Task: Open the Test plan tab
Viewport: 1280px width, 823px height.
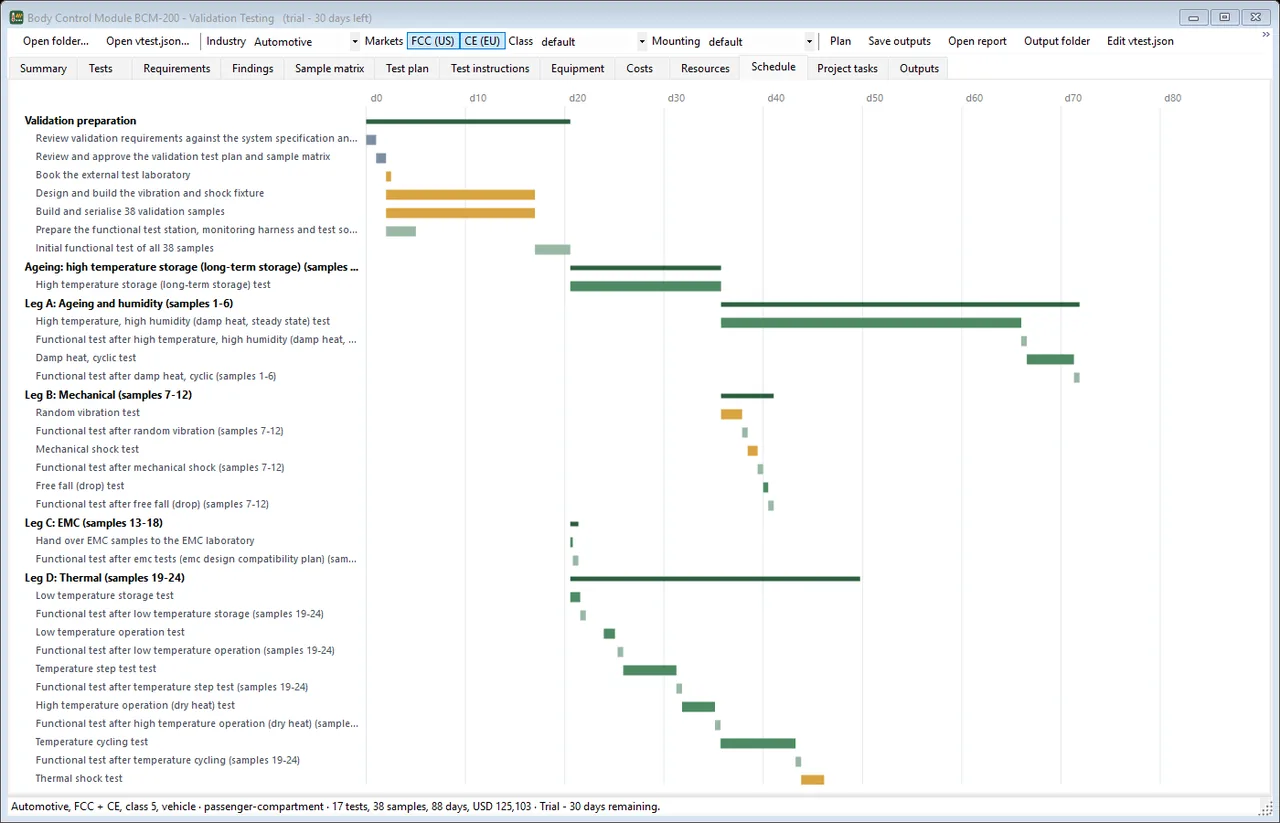Action: click(407, 69)
